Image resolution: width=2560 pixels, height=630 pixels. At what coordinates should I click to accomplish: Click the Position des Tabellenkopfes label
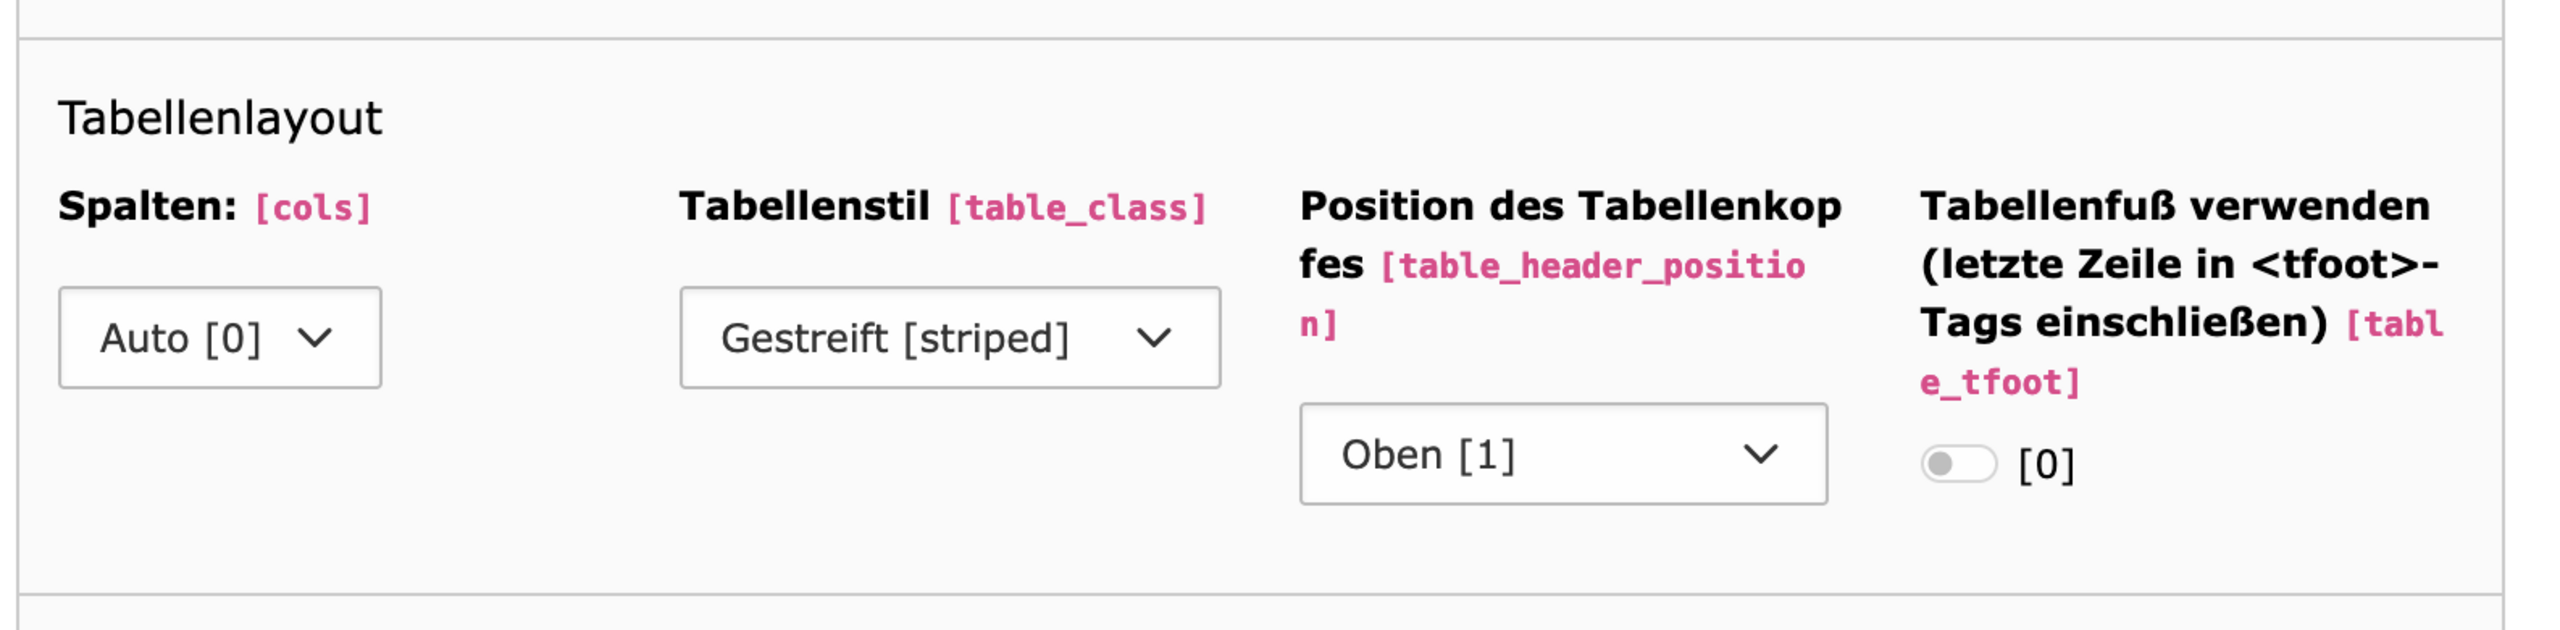(1570, 235)
